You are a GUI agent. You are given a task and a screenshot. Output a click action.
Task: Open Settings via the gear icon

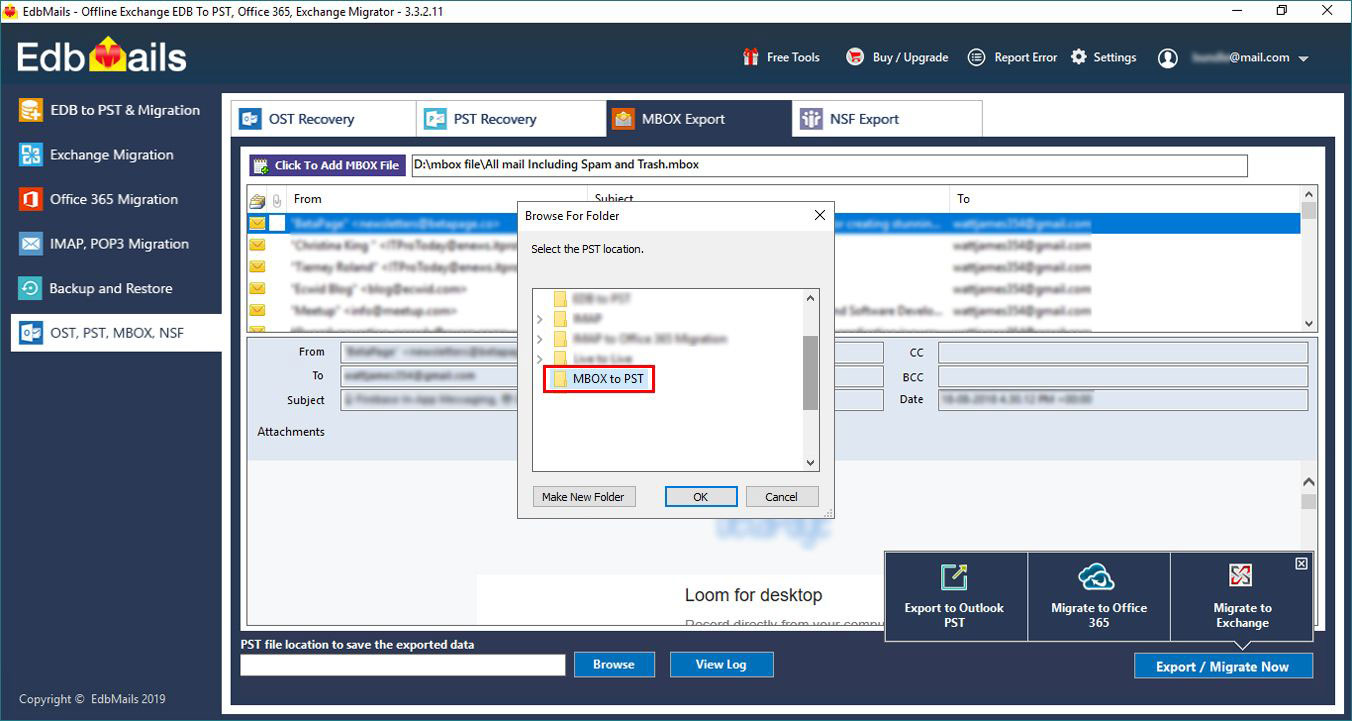pos(1078,57)
